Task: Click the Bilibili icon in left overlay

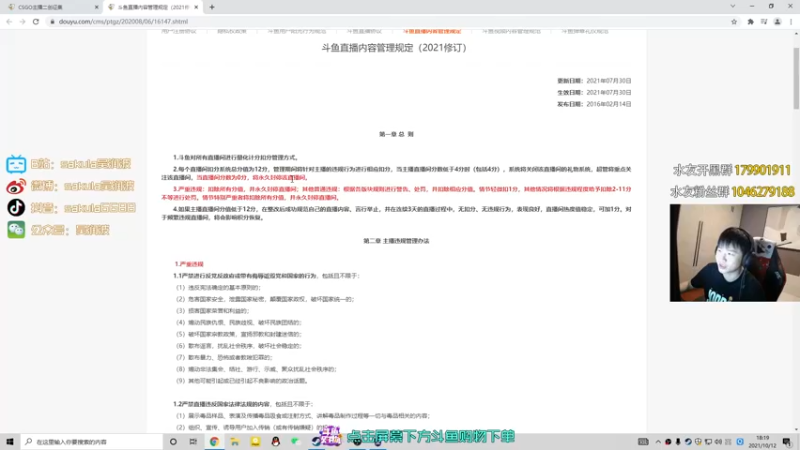Action: click(16, 164)
